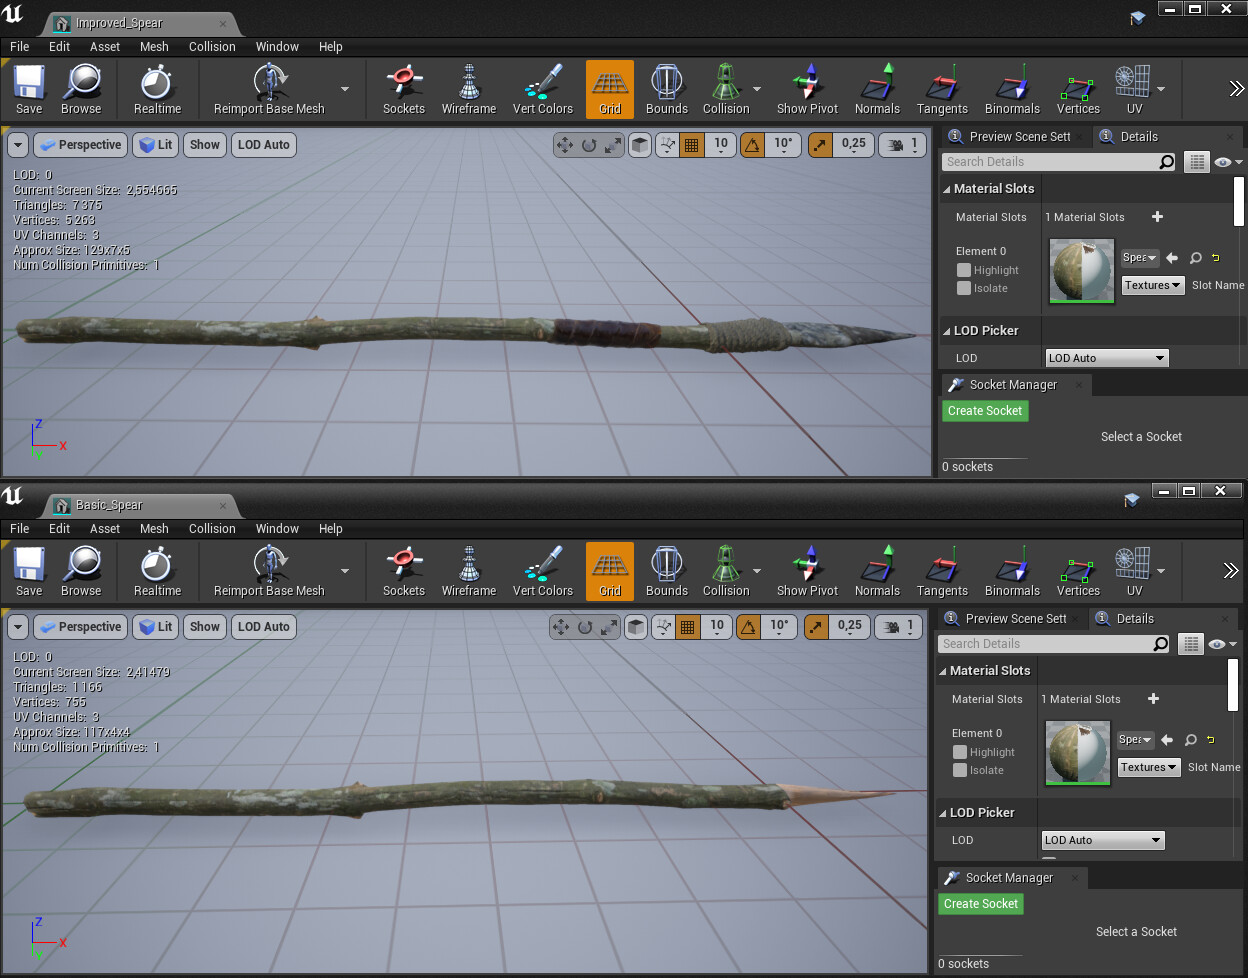
Task: Open the LOD Auto dropdown in LOD Picker
Action: pyautogui.click(x=1106, y=357)
